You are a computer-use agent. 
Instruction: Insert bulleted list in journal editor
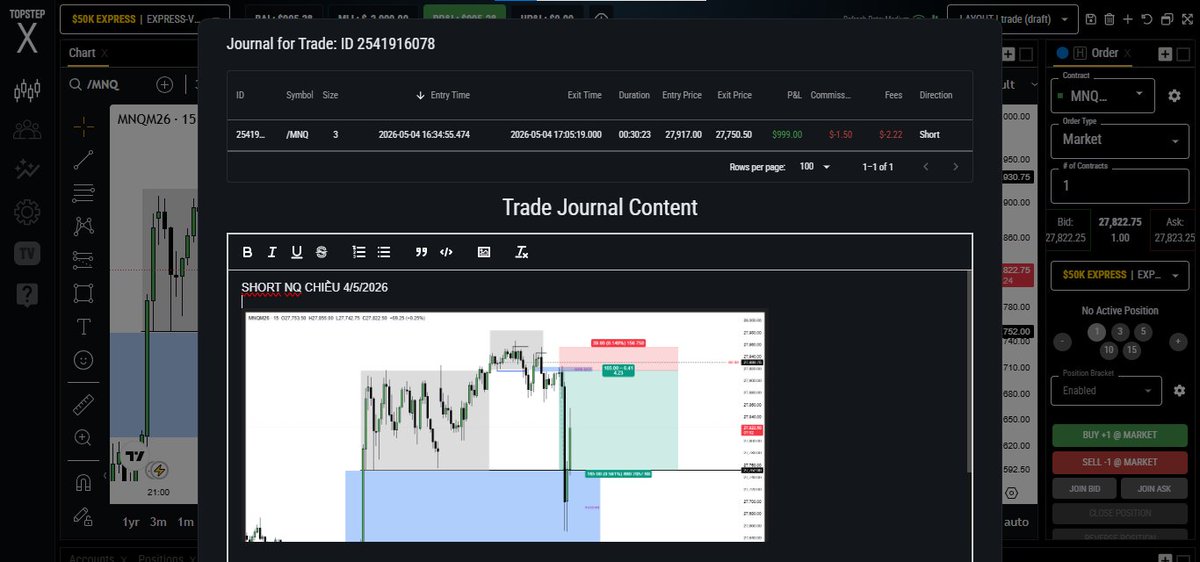tap(384, 252)
